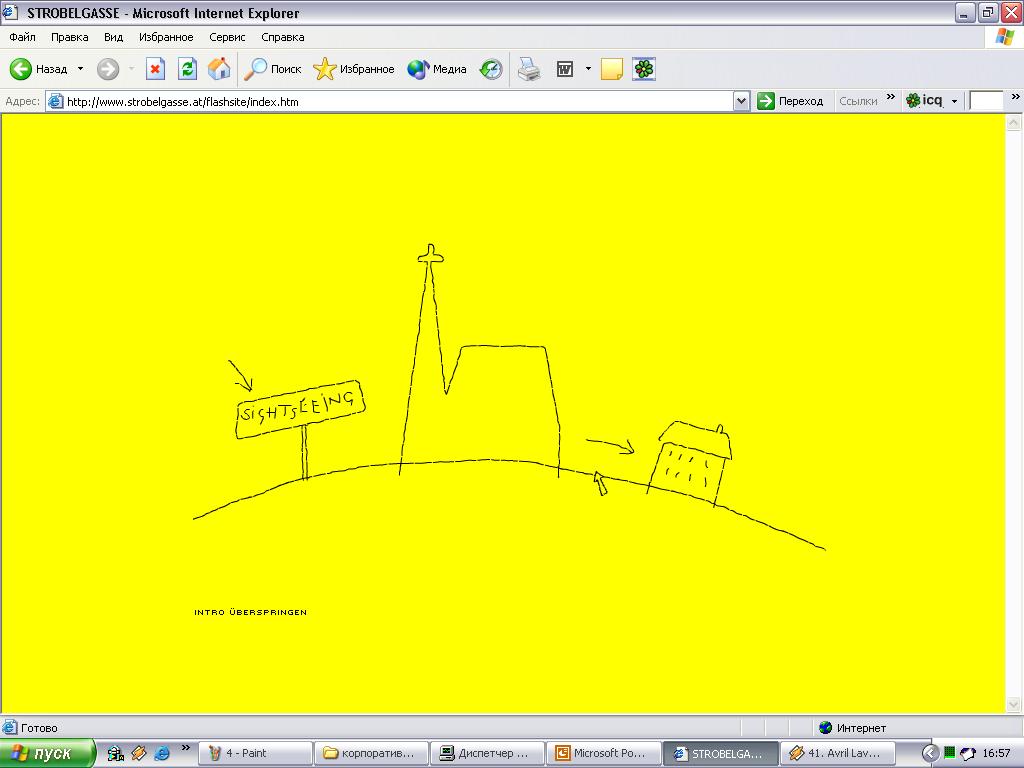Open the Назад back history dropdown
The width and height of the screenshot is (1024, 768).
click(81, 69)
